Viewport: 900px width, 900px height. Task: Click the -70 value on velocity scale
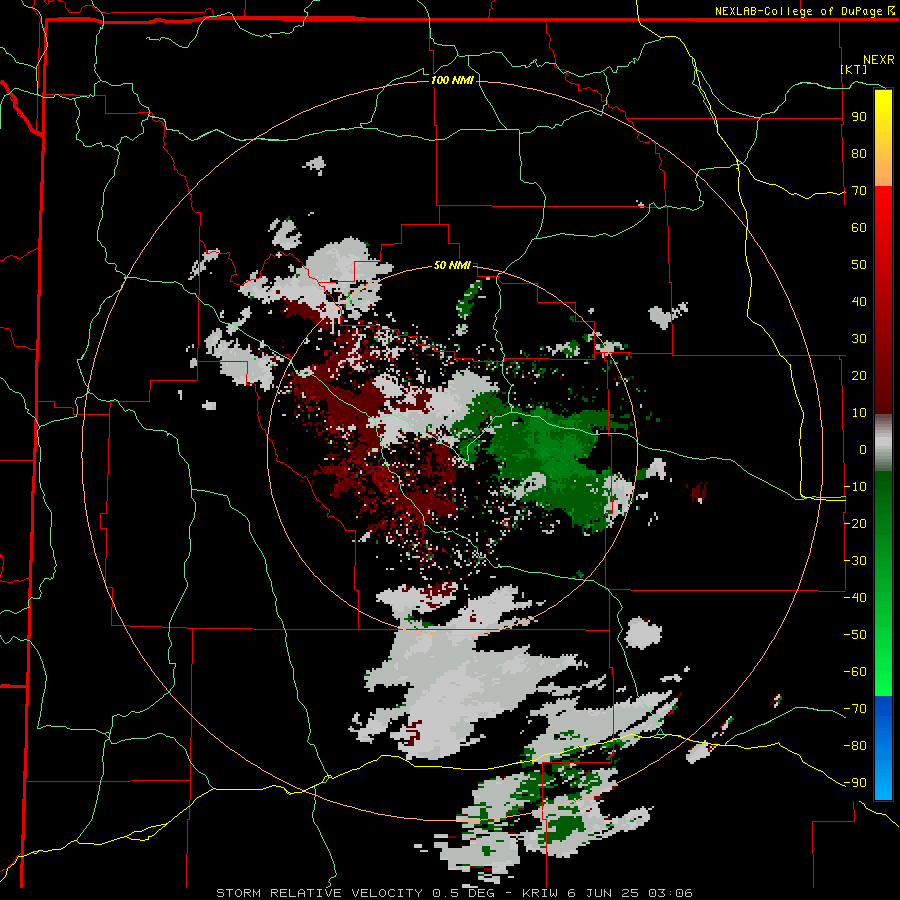855,709
